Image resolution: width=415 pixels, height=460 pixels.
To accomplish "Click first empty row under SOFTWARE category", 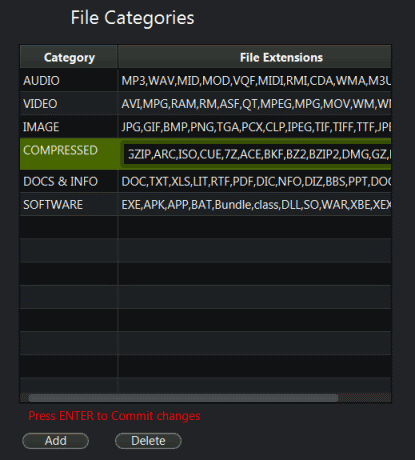I will click(69, 227).
